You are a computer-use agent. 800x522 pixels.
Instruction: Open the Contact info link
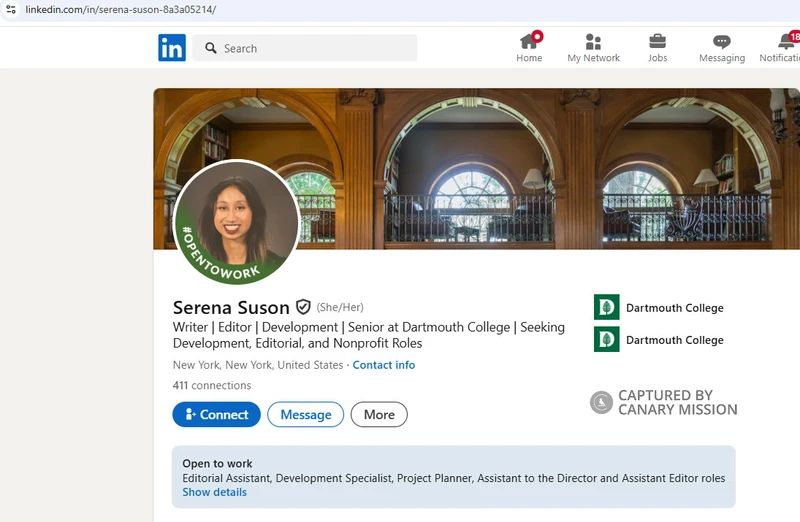point(384,365)
